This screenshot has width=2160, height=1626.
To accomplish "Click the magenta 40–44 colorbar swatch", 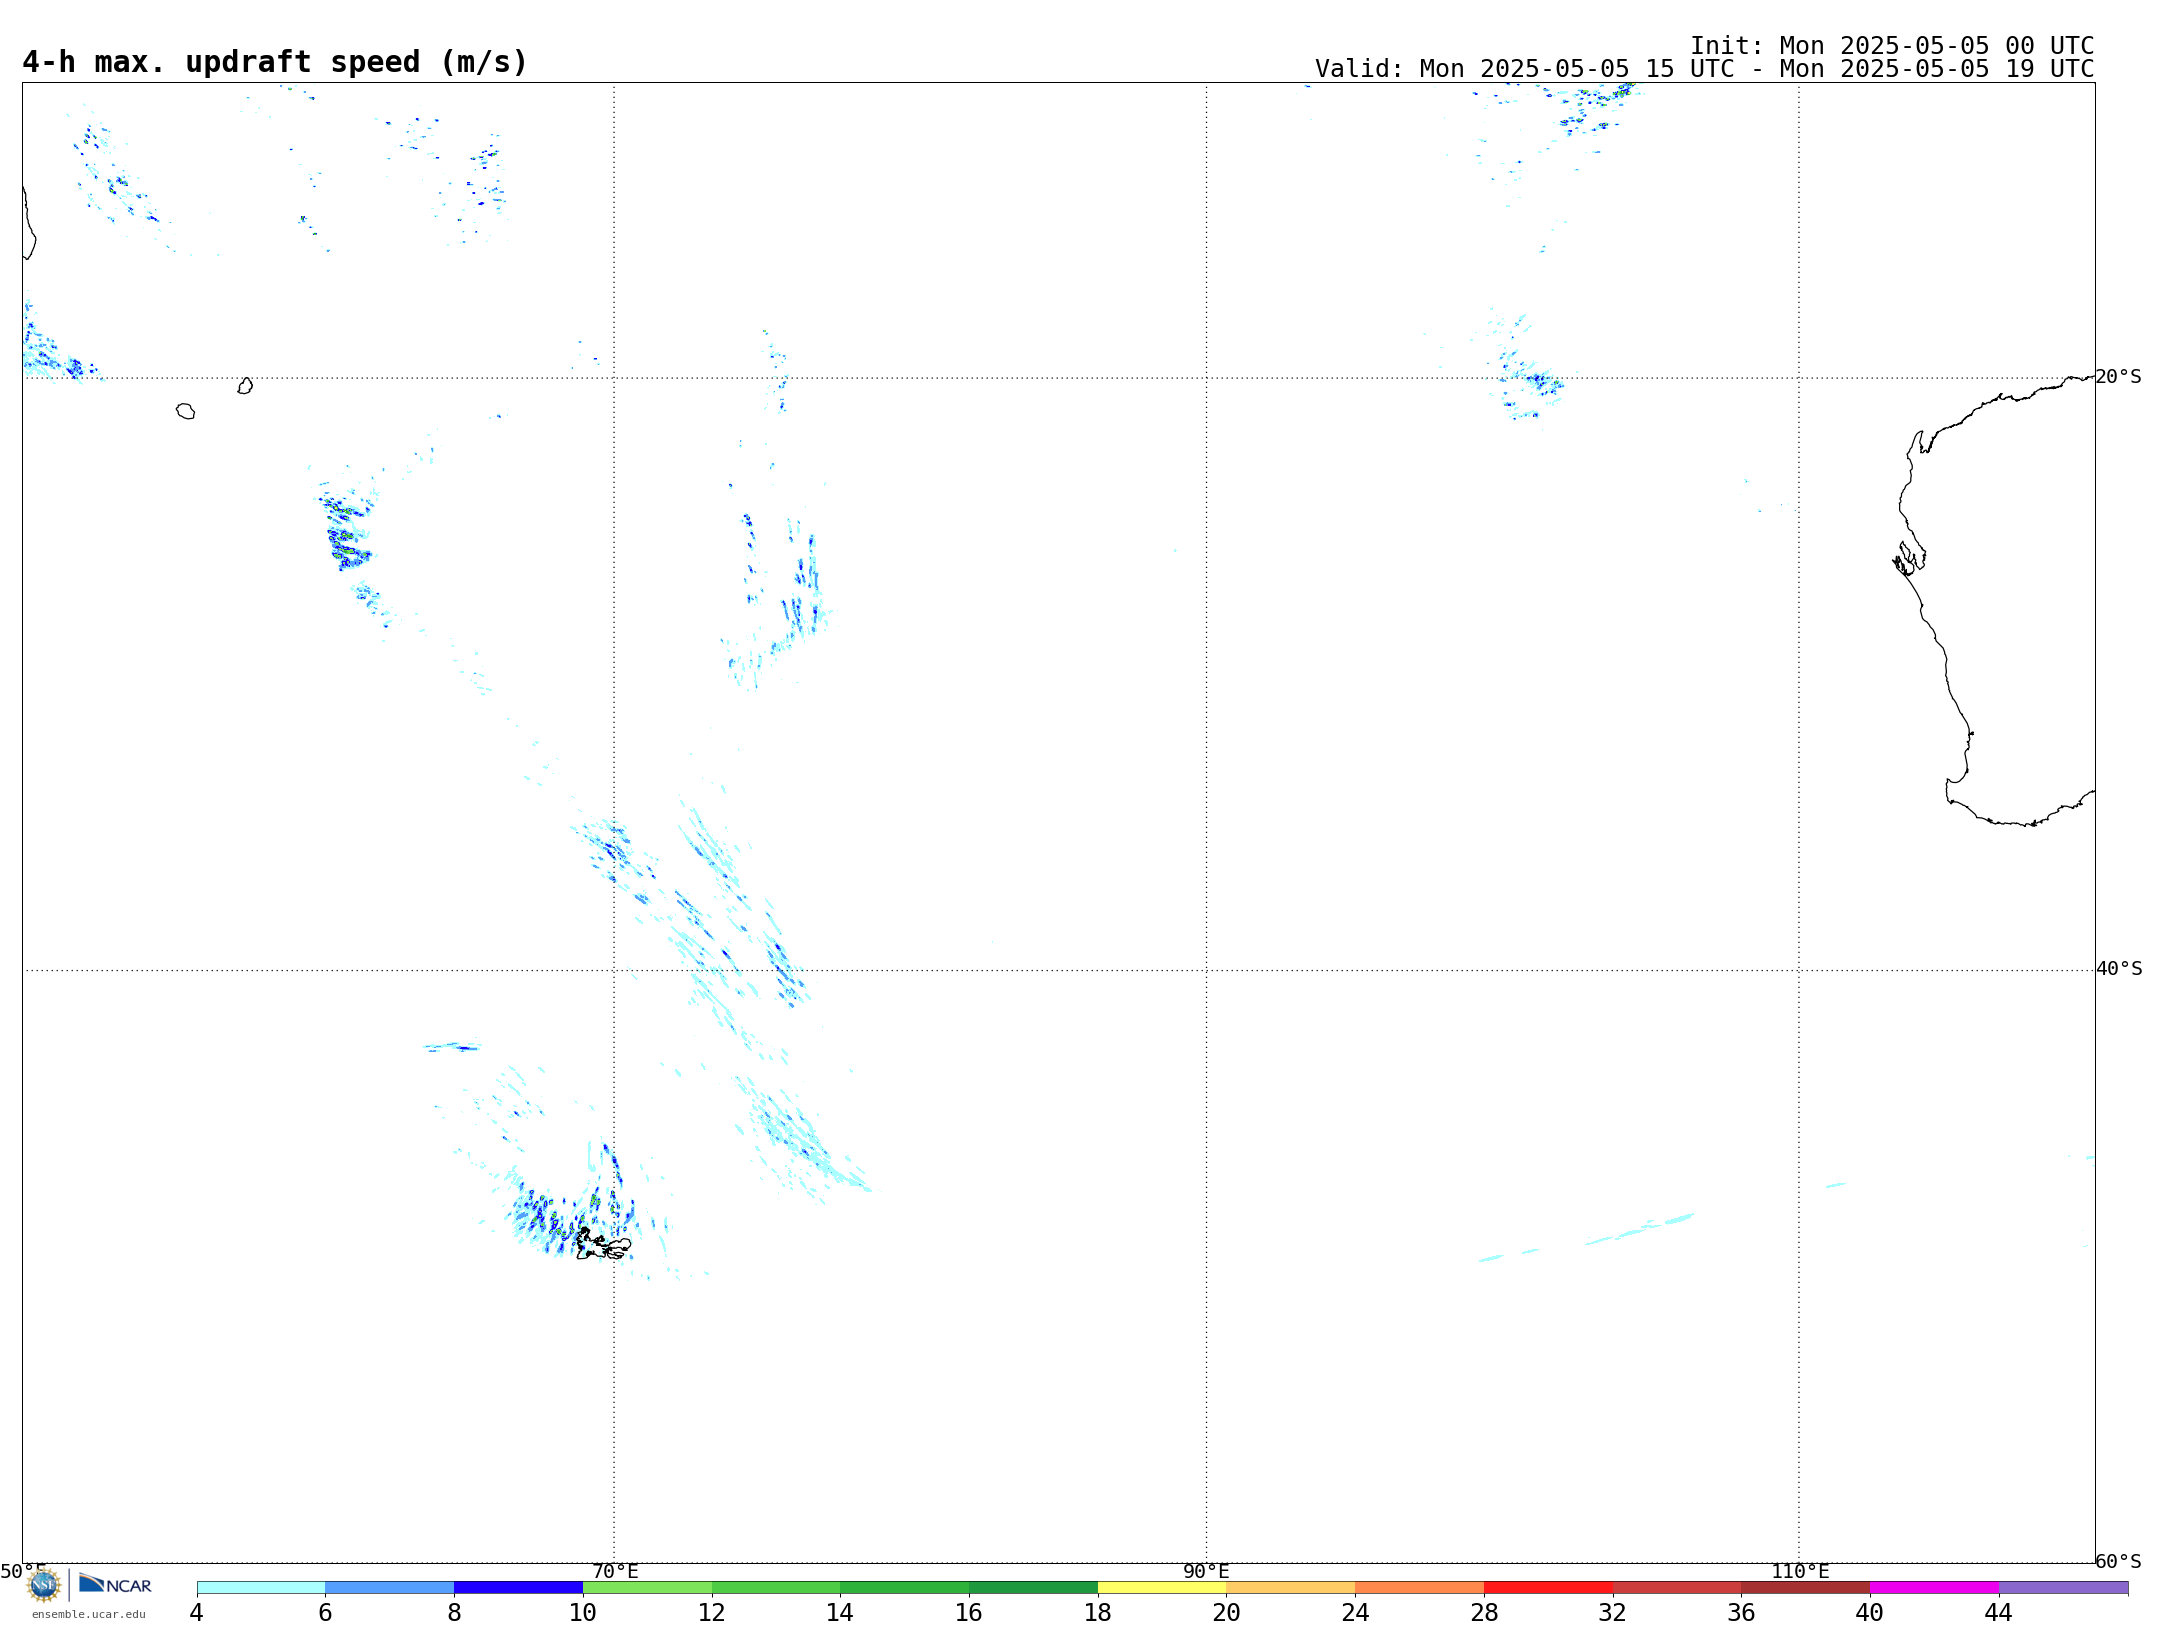I will [1934, 1588].
